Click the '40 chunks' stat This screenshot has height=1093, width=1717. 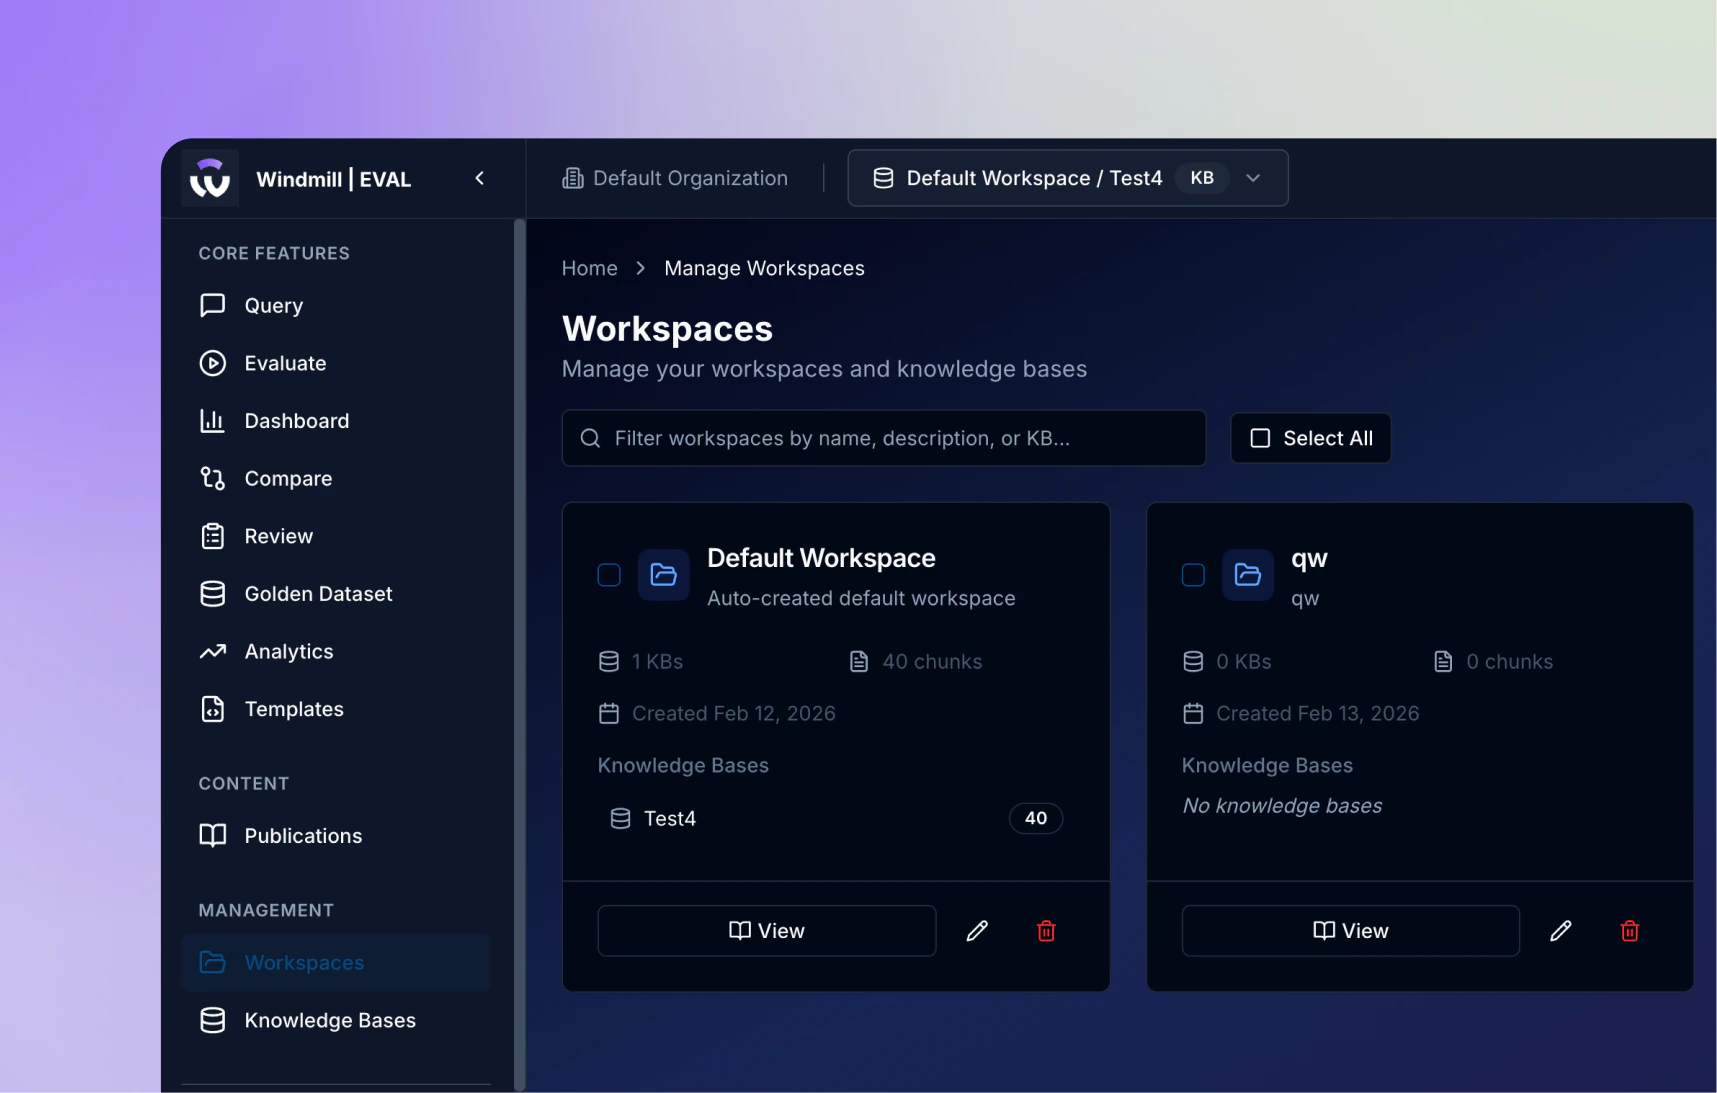[x=916, y=662]
